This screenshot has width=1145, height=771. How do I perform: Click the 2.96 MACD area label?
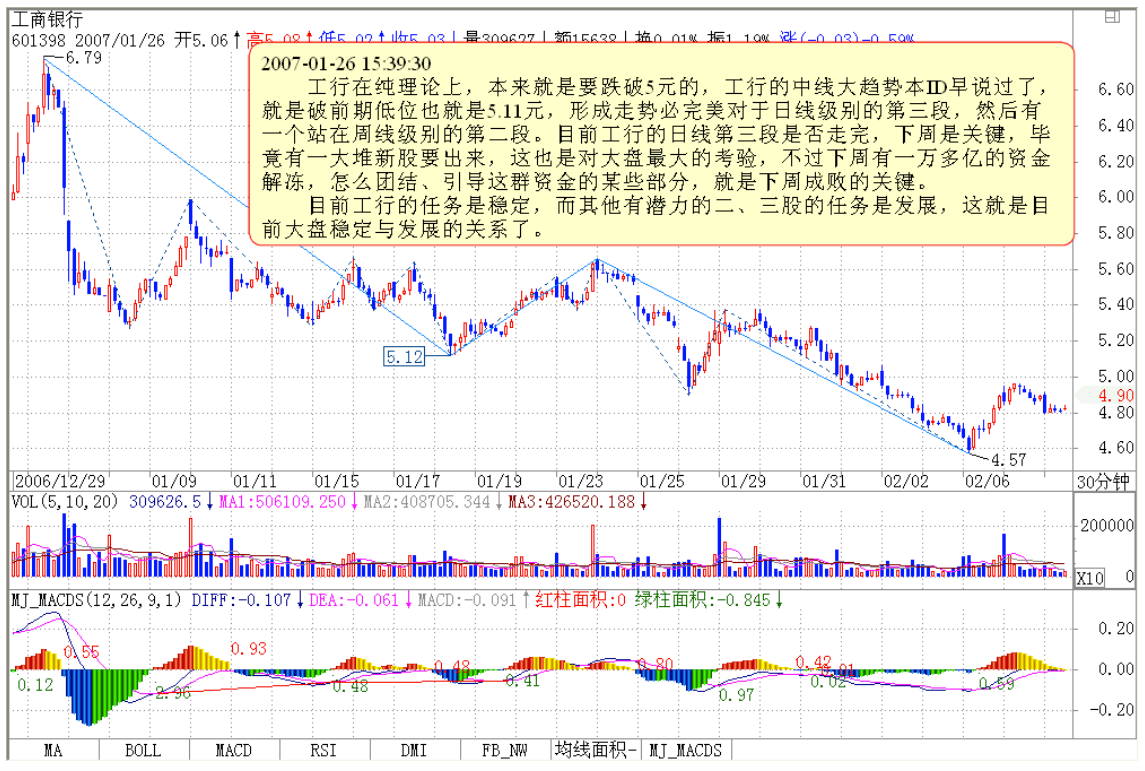coord(173,693)
